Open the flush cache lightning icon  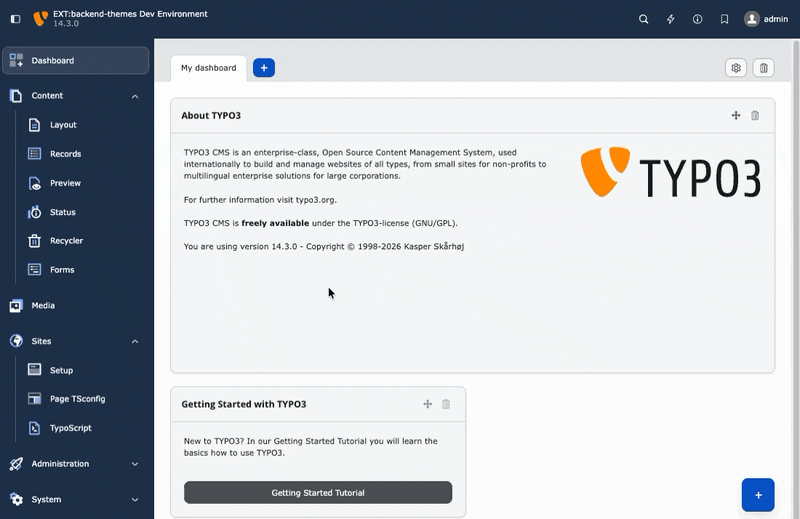tap(670, 19)
